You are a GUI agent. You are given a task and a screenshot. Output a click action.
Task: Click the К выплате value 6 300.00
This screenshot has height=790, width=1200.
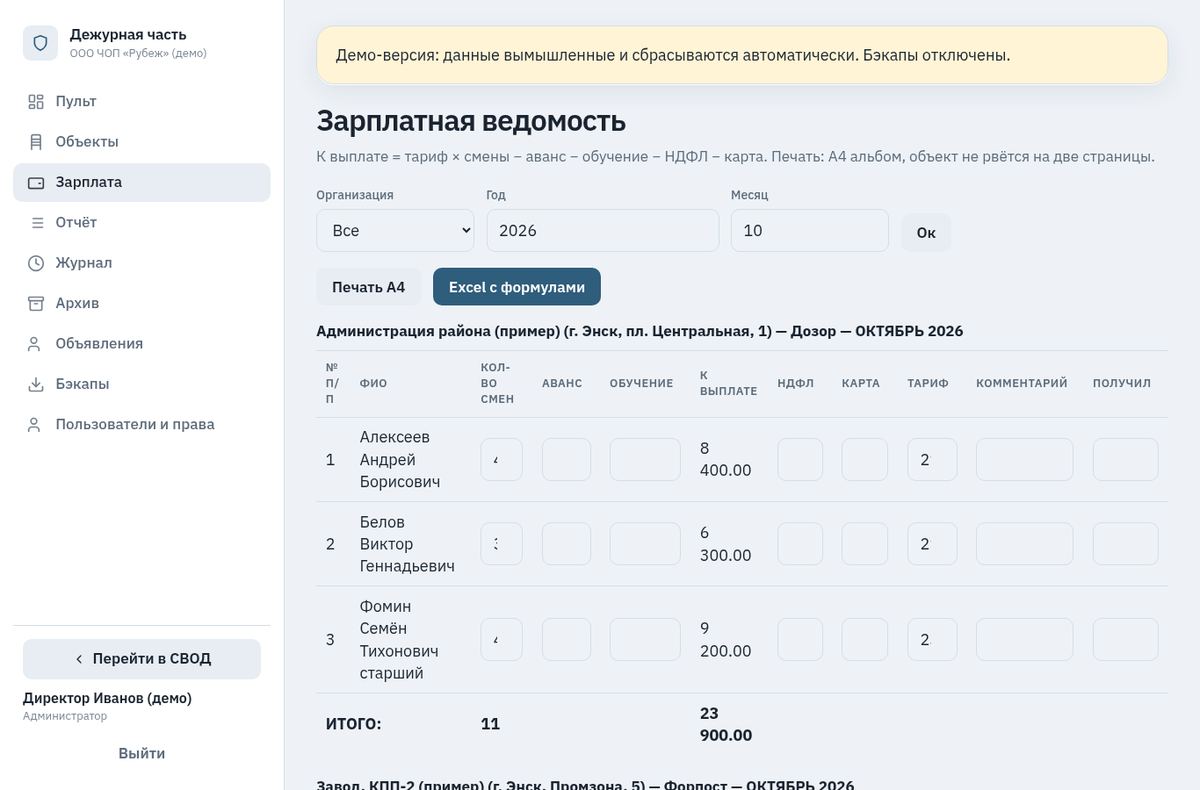[x=726, y=544]
